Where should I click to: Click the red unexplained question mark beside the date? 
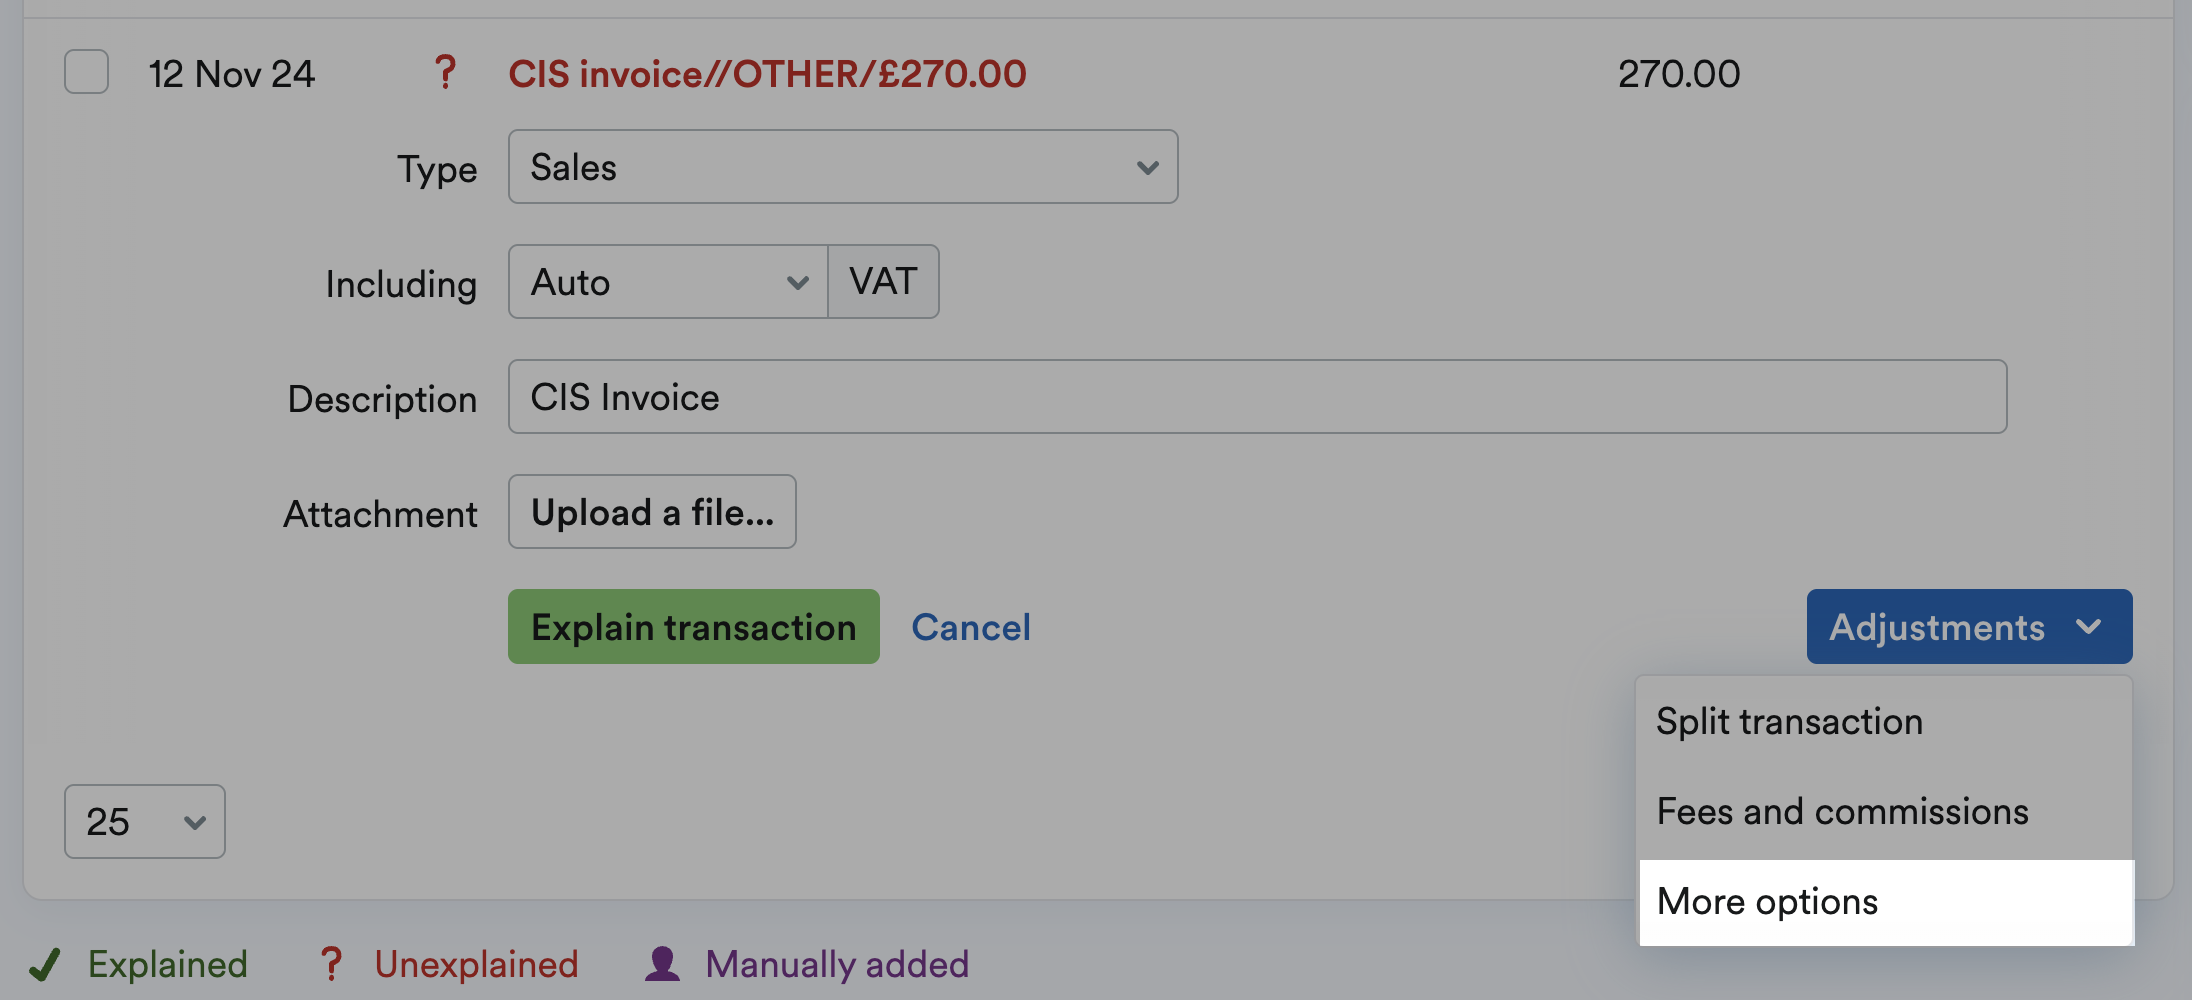click(445, 72)
